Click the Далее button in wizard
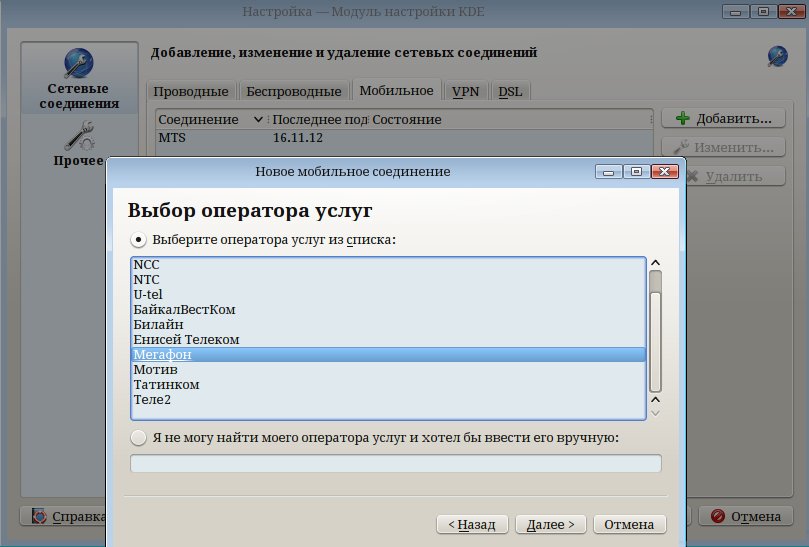809x547 pixels. click(x=551, y=524)
